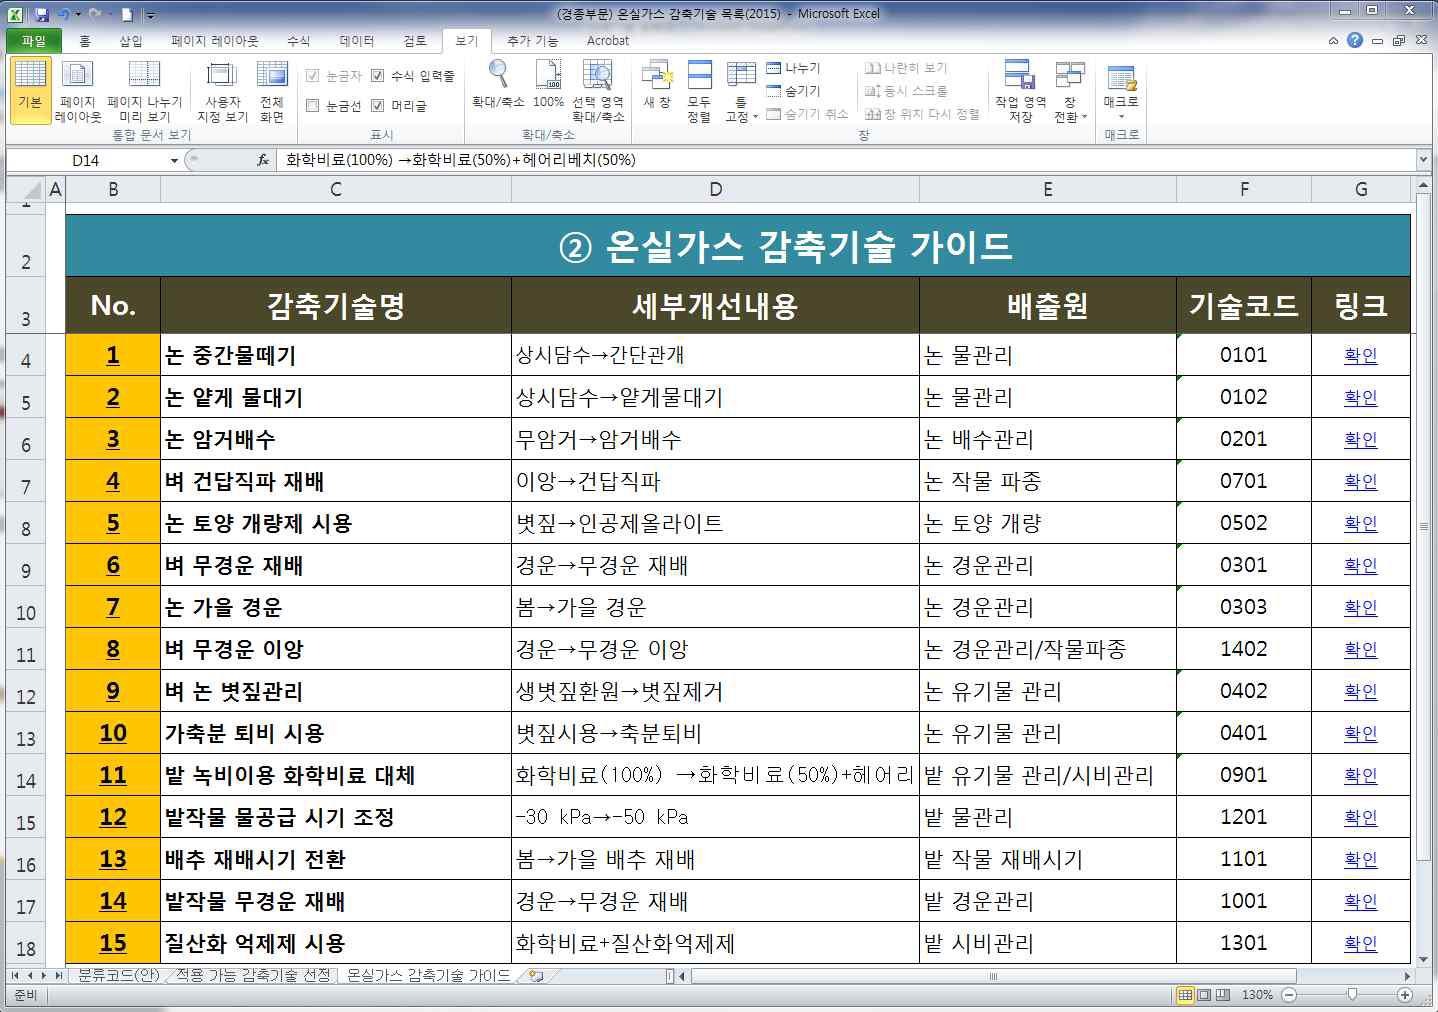The image size is (1438, 1012).
Task: Click Page Break Preview status bar icon
Action: click(x=1222, y=995)
